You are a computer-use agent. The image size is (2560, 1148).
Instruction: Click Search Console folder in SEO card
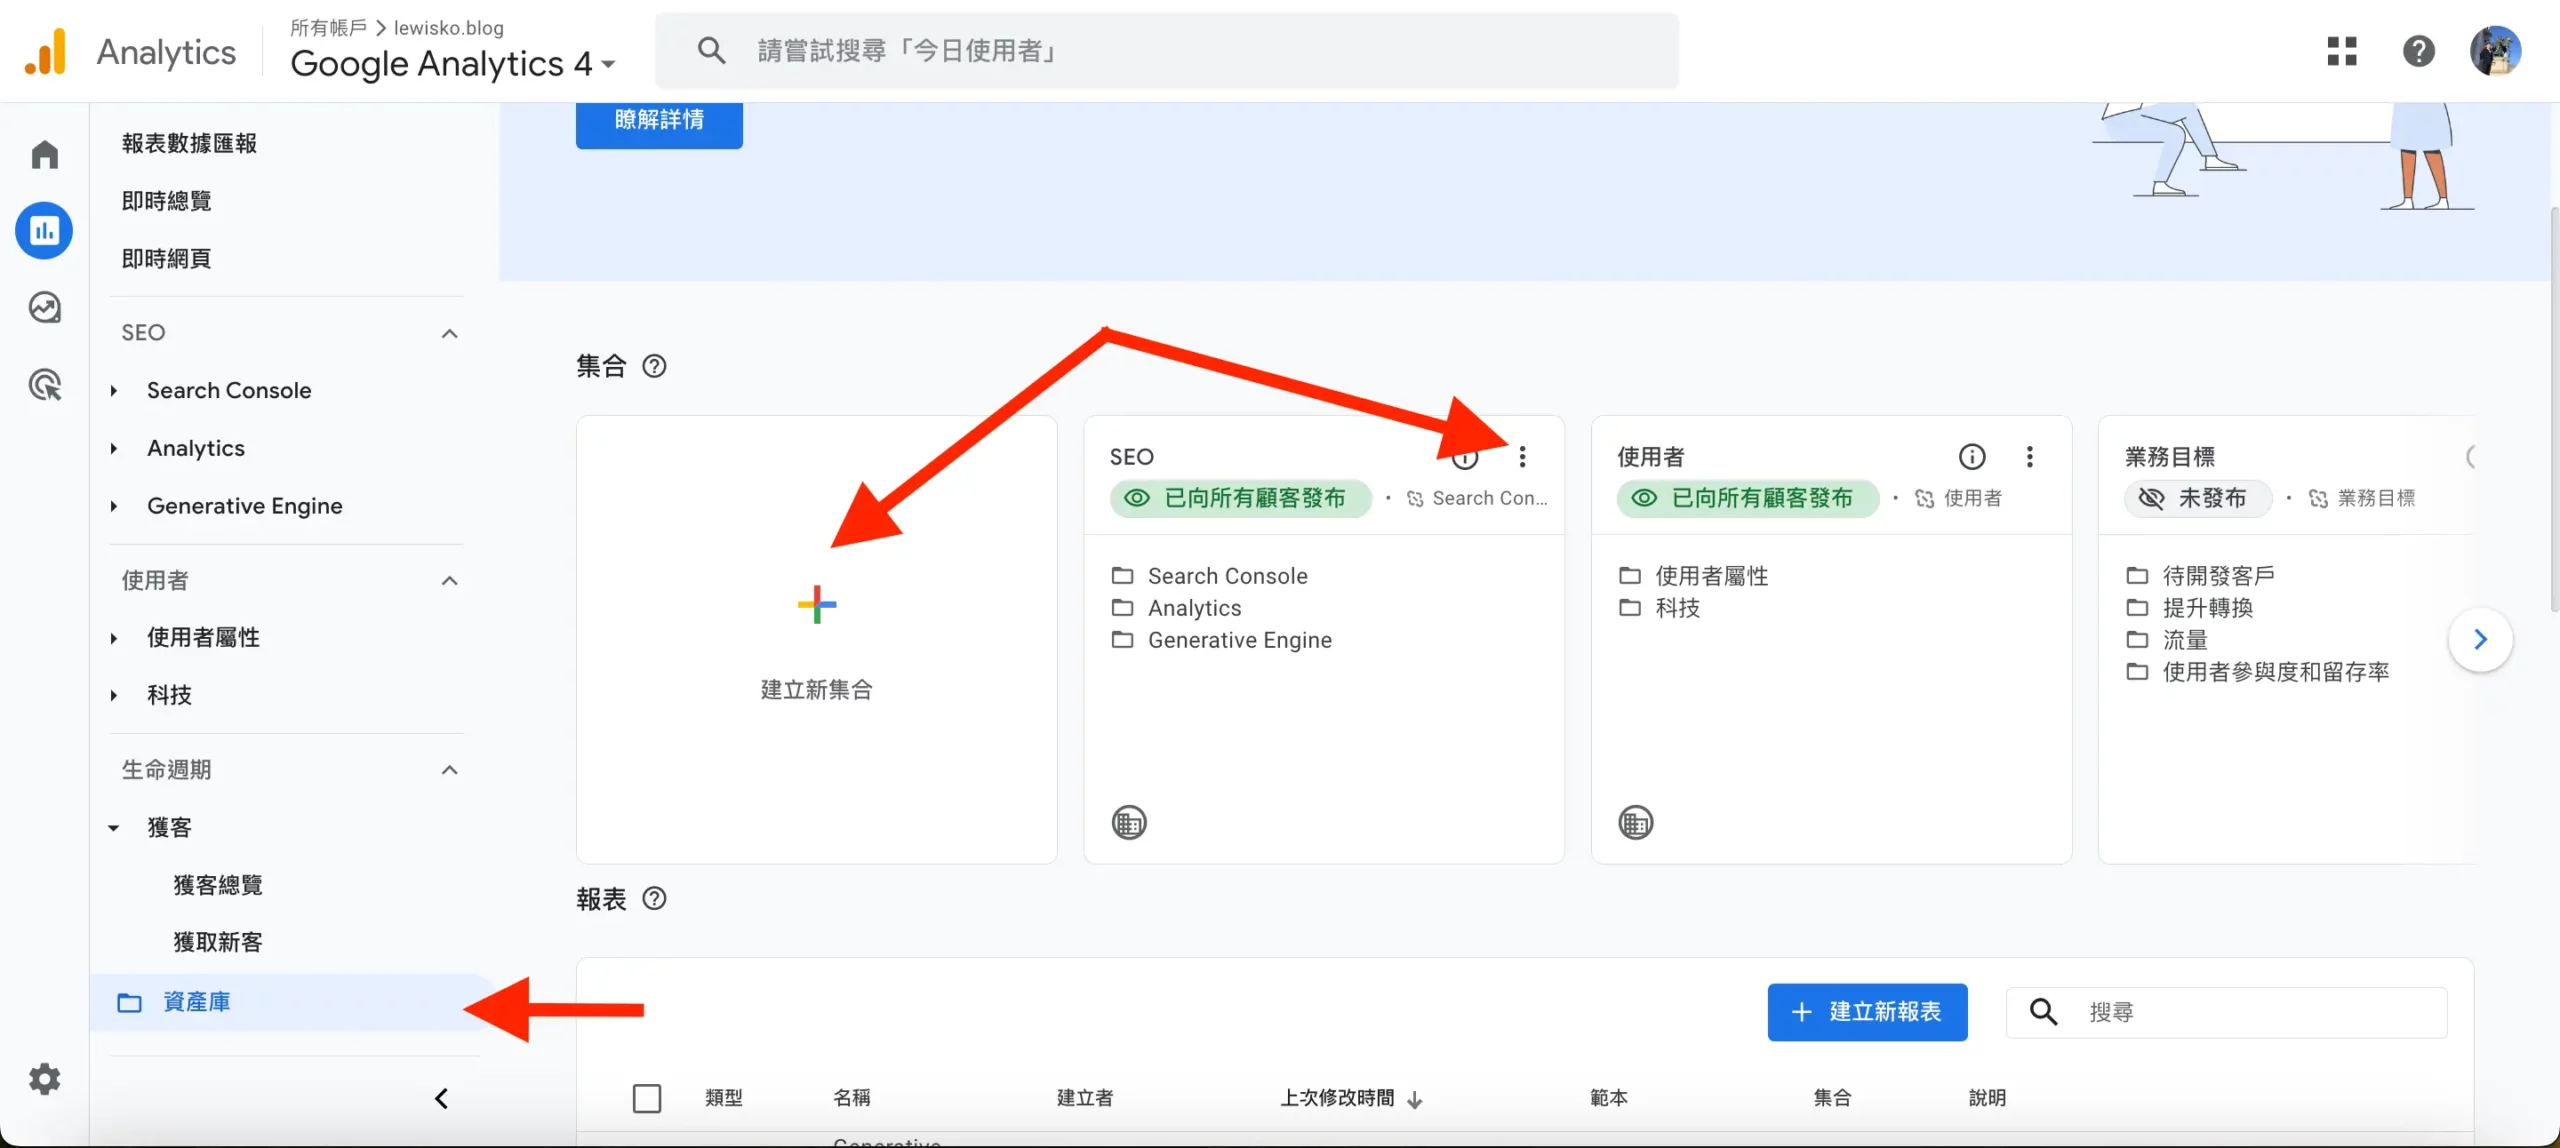pyautogui.click(x=1210, y=576)
